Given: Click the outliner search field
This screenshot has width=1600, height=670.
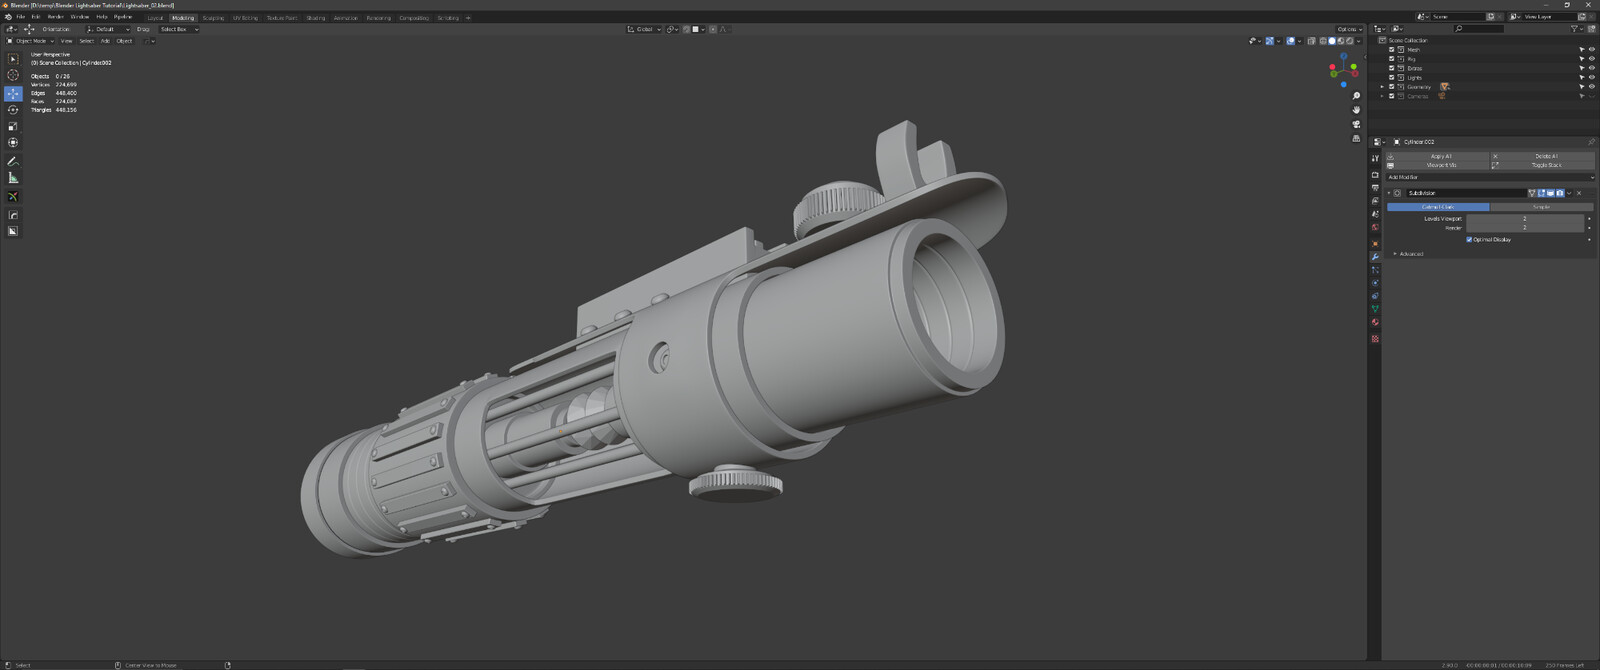Looking at the screenshot, I should (1478, 29).
